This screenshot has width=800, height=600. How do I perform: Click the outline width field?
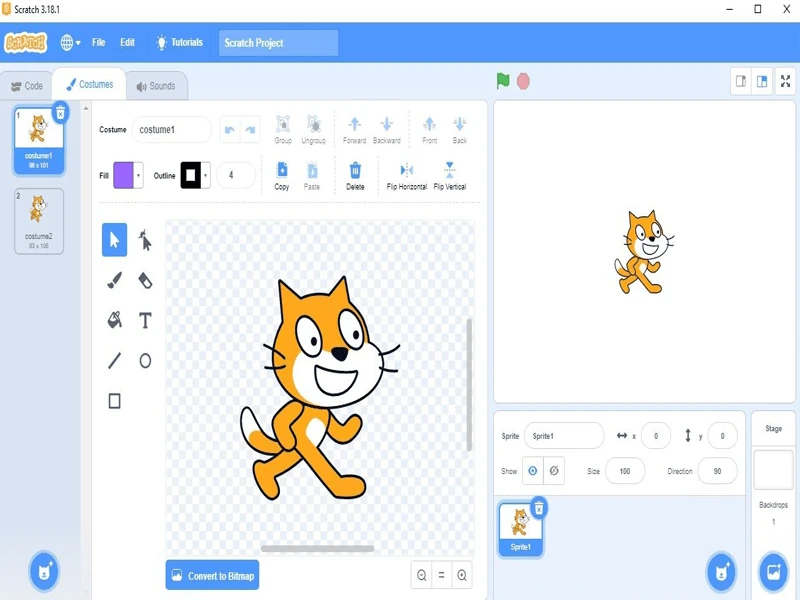tap(235, 175)
